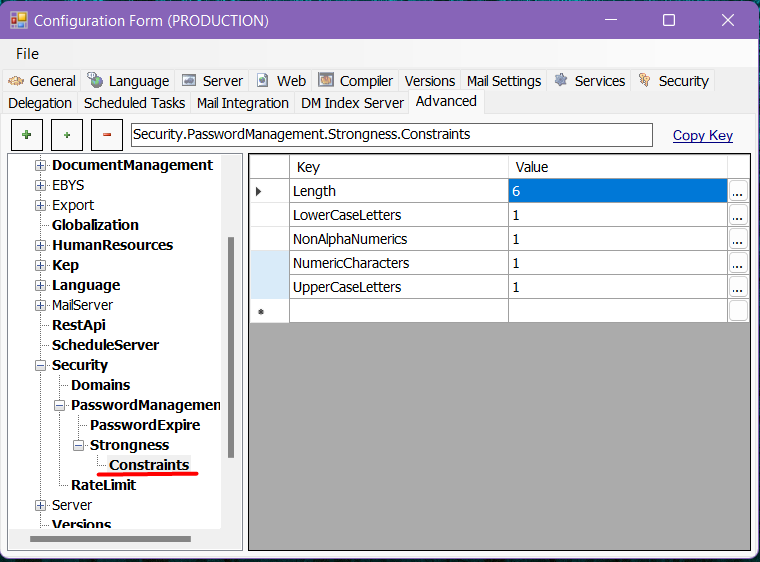Open ellipsis editor for UpperCaseLetters value
The width and height of the screenshot is (760, 562).
(738, 287)
